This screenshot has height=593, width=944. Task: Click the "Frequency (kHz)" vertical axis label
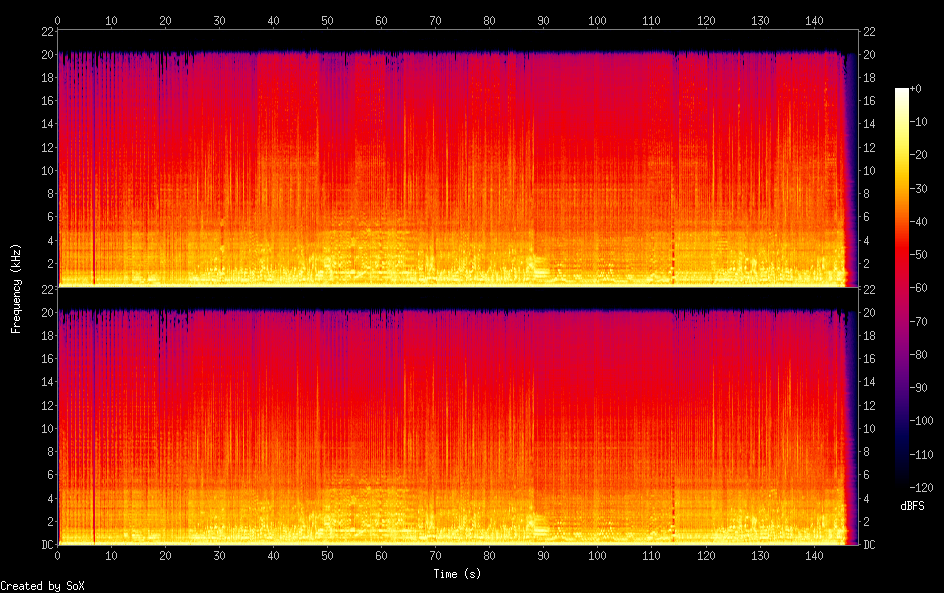pyautogui.click(x=16, y=288)
